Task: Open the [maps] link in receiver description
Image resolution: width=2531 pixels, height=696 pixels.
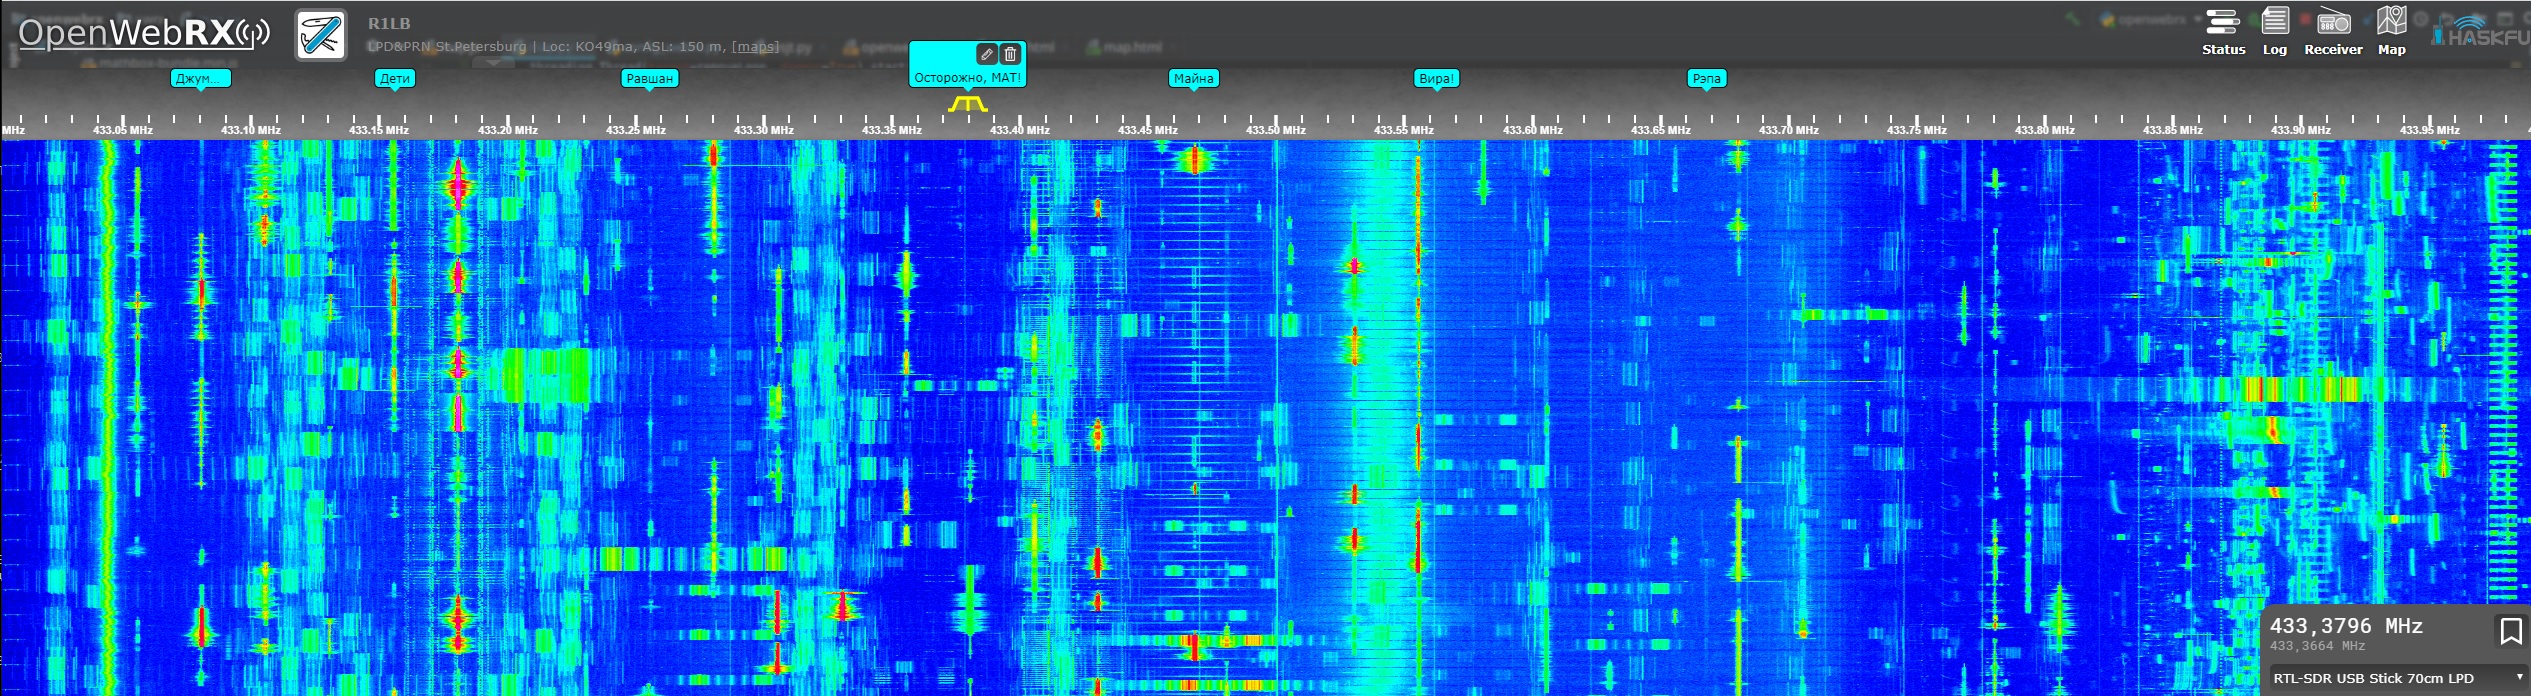Action: point(754,46)
